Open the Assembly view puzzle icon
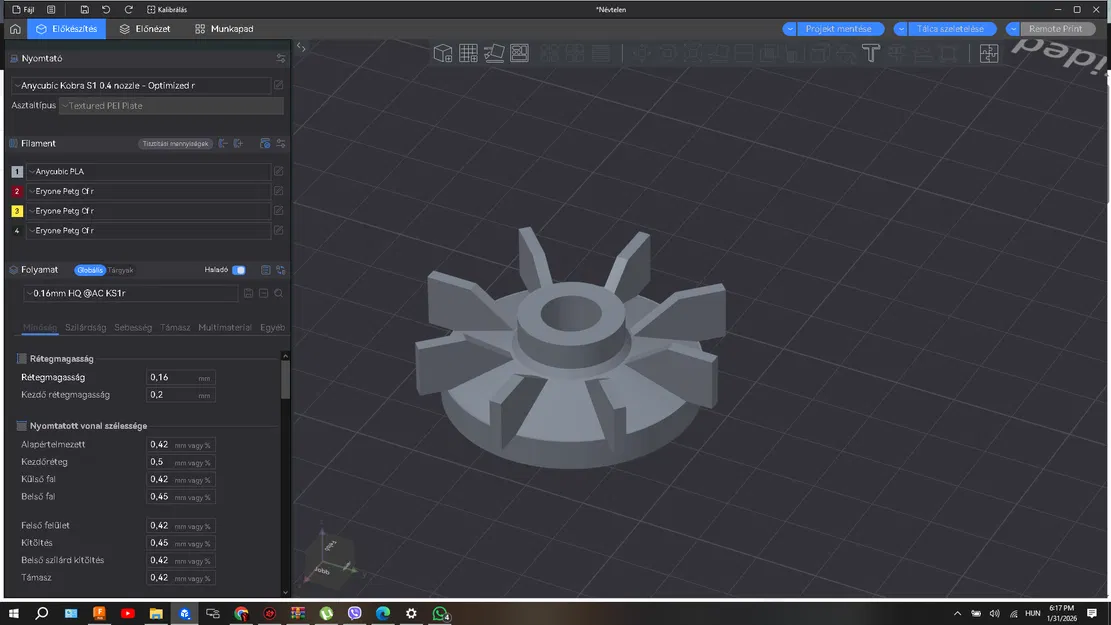This screenshot has width=1111, height=625. (x=988, y=53)
